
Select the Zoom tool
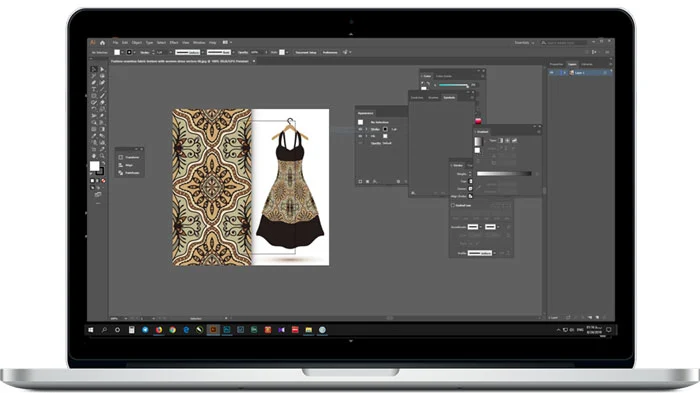pyautogui.click(x=102, y=156)
